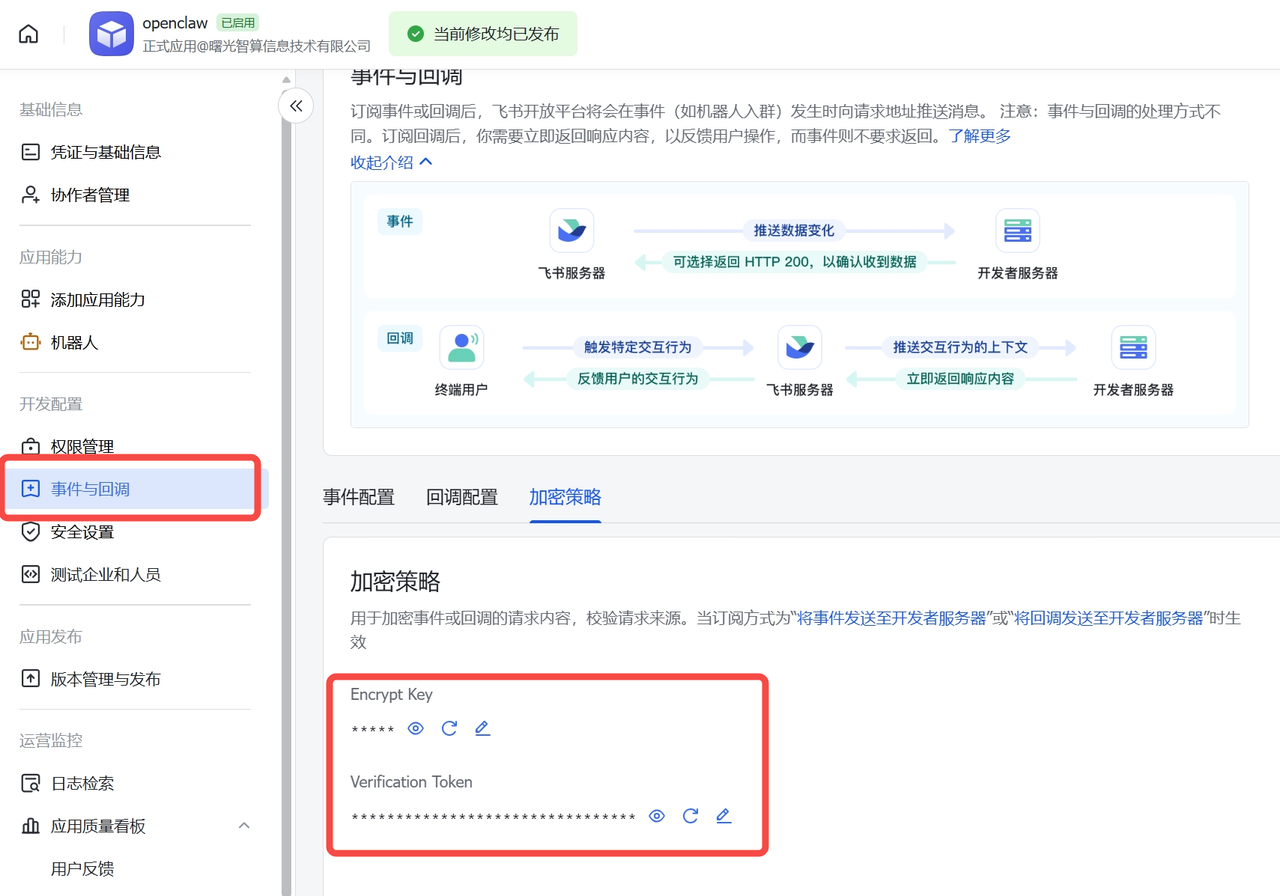The image size is (1280, 896).
Task: Refresh the Encrypt Key
Action: tap(449, 728)
